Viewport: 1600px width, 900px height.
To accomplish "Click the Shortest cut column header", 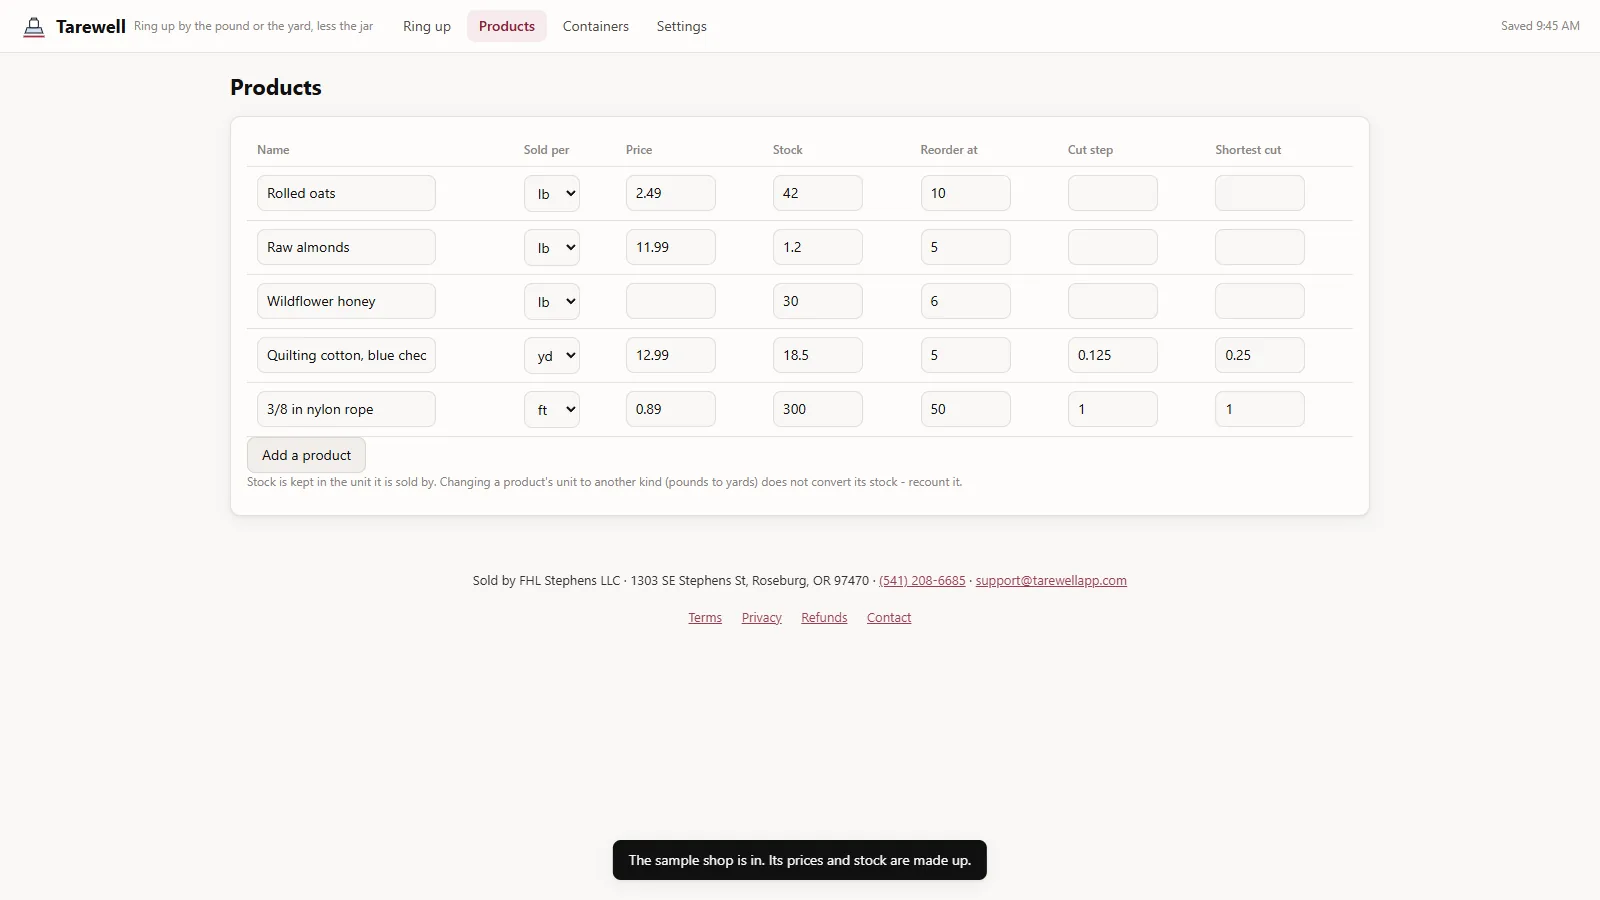I will coord(1248,150).
